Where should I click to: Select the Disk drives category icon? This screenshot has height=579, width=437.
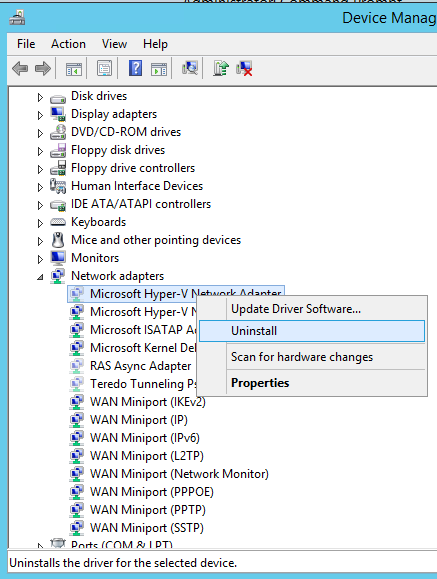click(x=58, y=98)
